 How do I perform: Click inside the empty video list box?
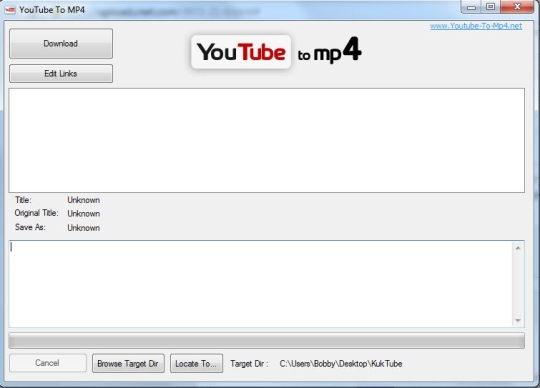[x=267, y=140]
